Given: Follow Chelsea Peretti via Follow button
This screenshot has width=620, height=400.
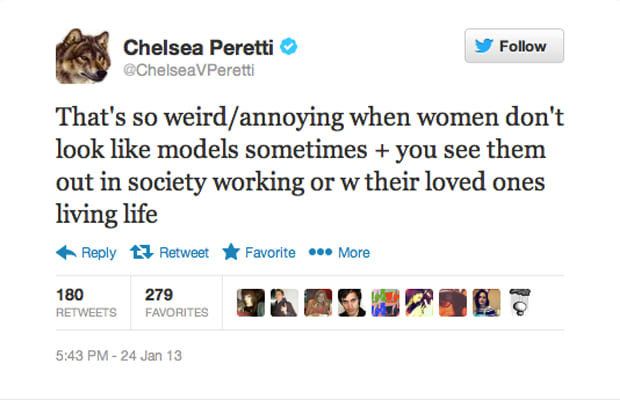Looking at the screenshot, I should click(514, 45).
